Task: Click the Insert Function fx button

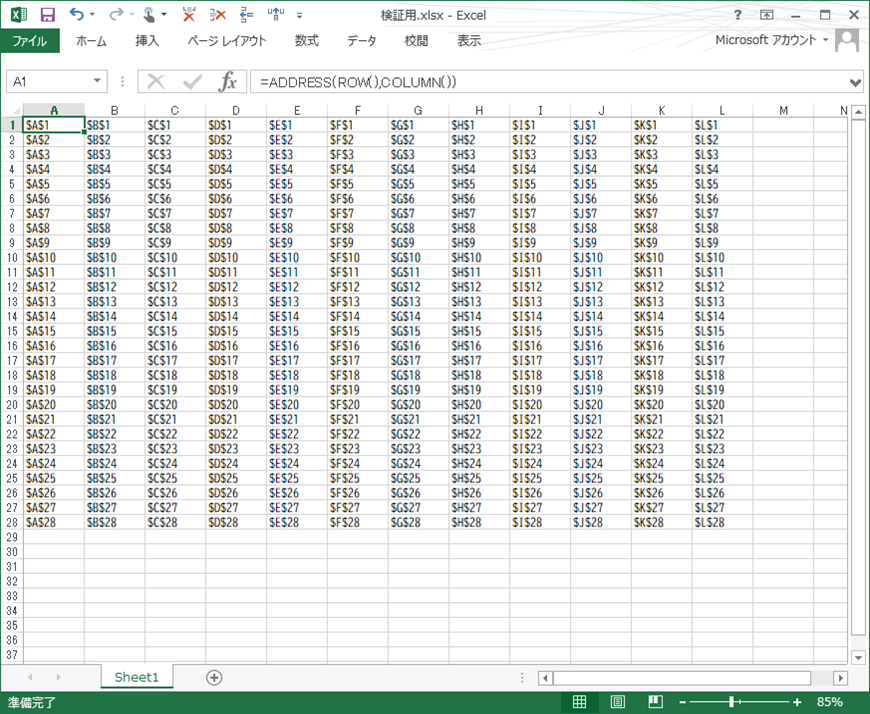Action: tap(227, 82)
